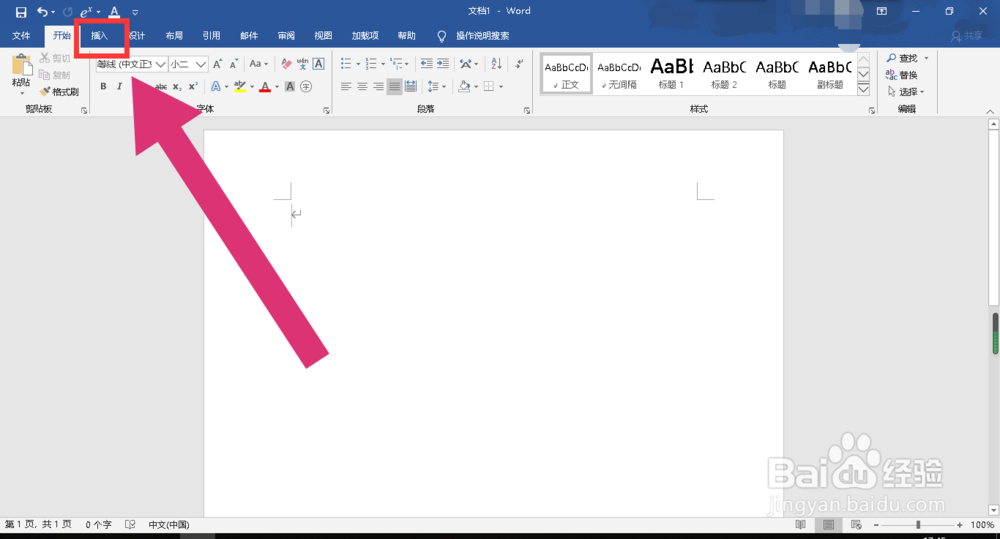Viewport: 1000px width, 539px height.
Task: Apply bulleted list
Action: pos(346,64)
